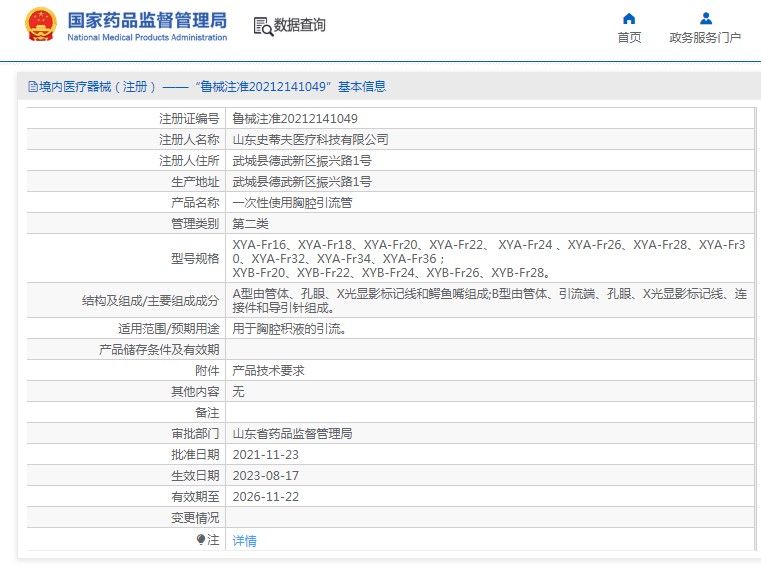Click 国家药品监督管理局 site title
This screenshot has height=568, width=761.
point(147,20)
